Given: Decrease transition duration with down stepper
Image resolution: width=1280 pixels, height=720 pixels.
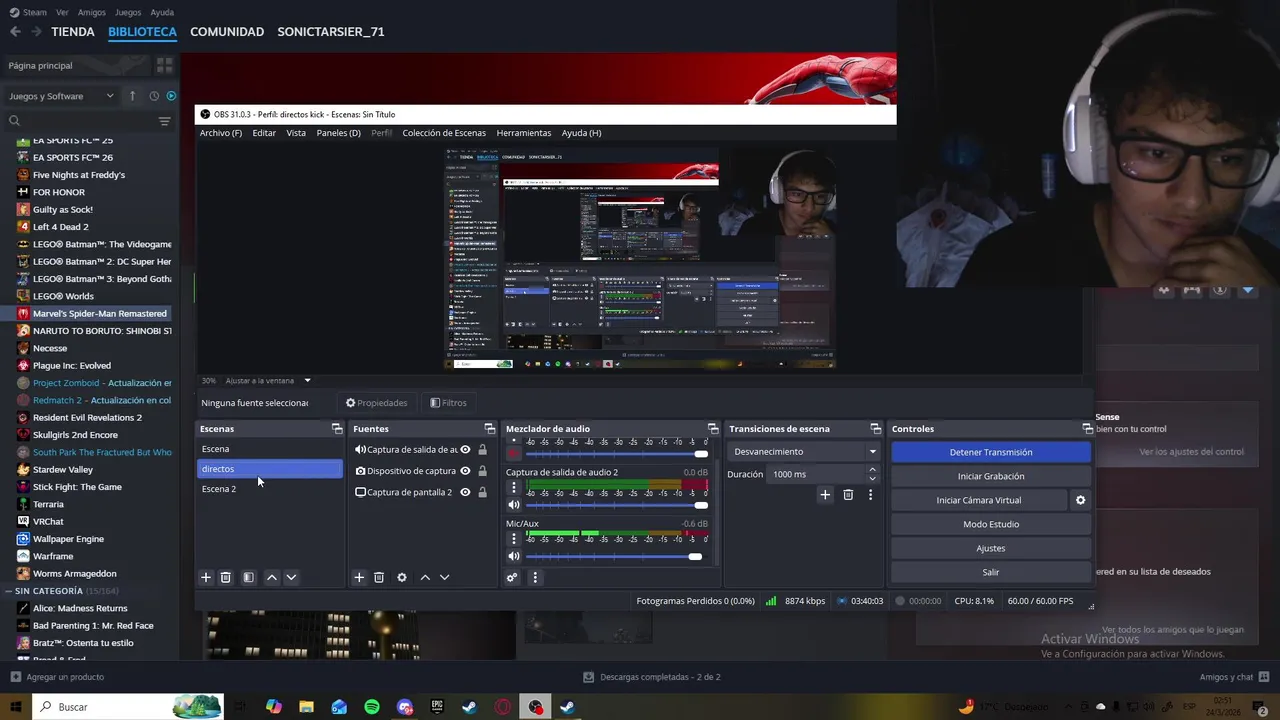Looking at the screenshot, I should click(872, 479).
